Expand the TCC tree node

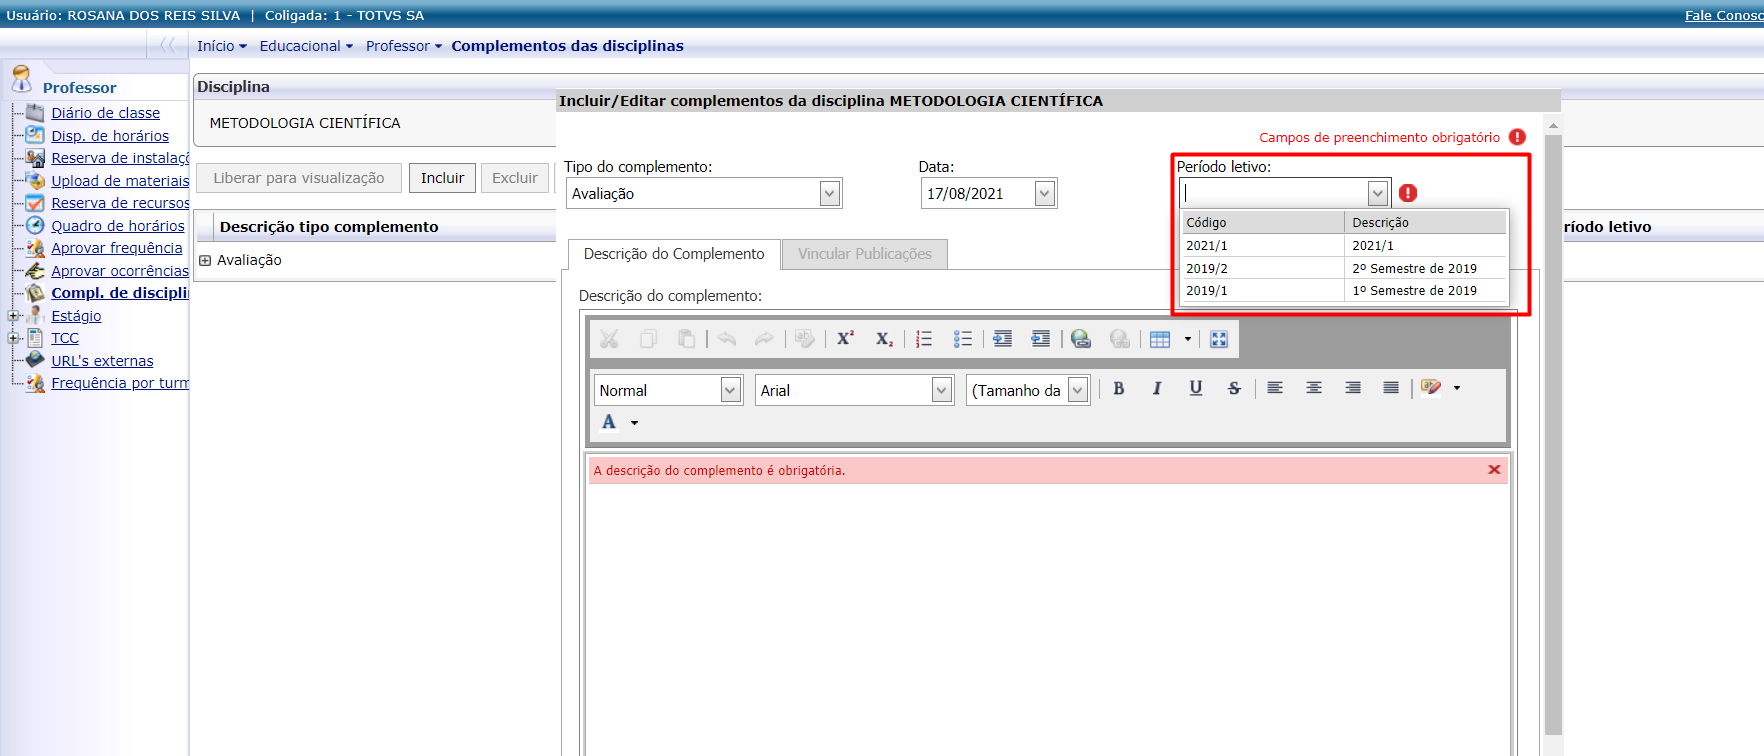point(14,338)
